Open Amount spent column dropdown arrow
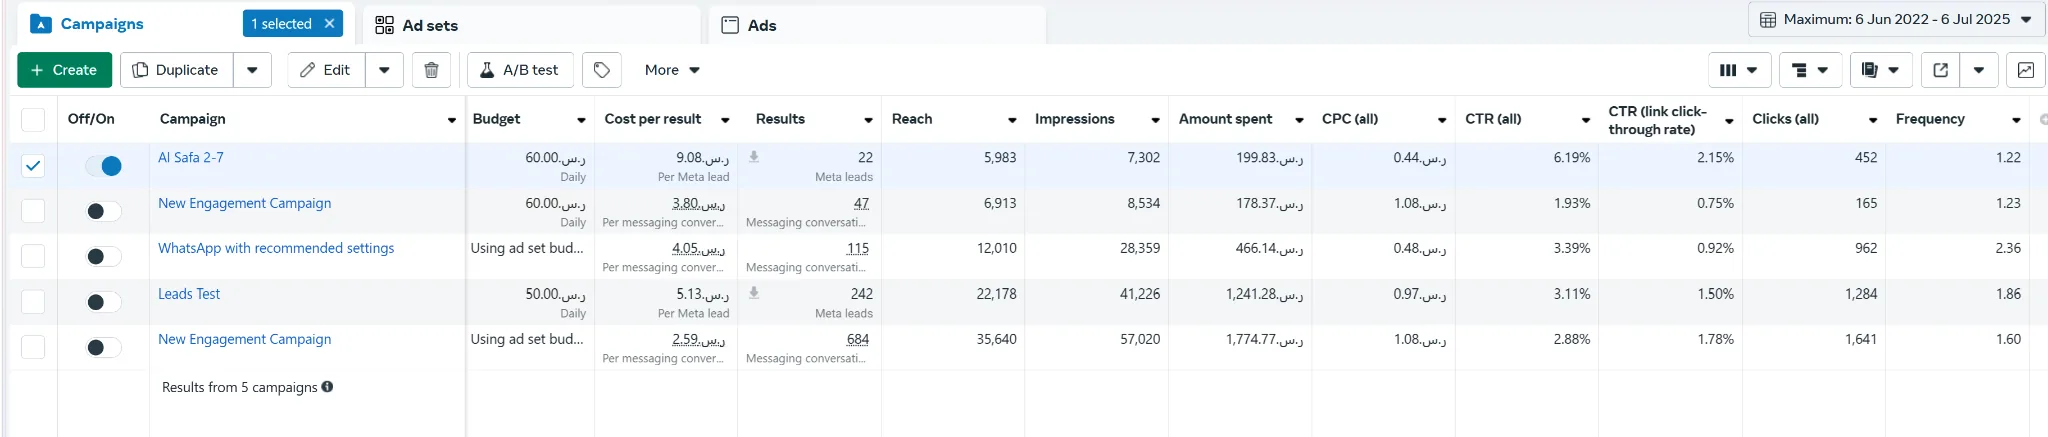This screenshot has width=2048, height=437. (1299, 120)
